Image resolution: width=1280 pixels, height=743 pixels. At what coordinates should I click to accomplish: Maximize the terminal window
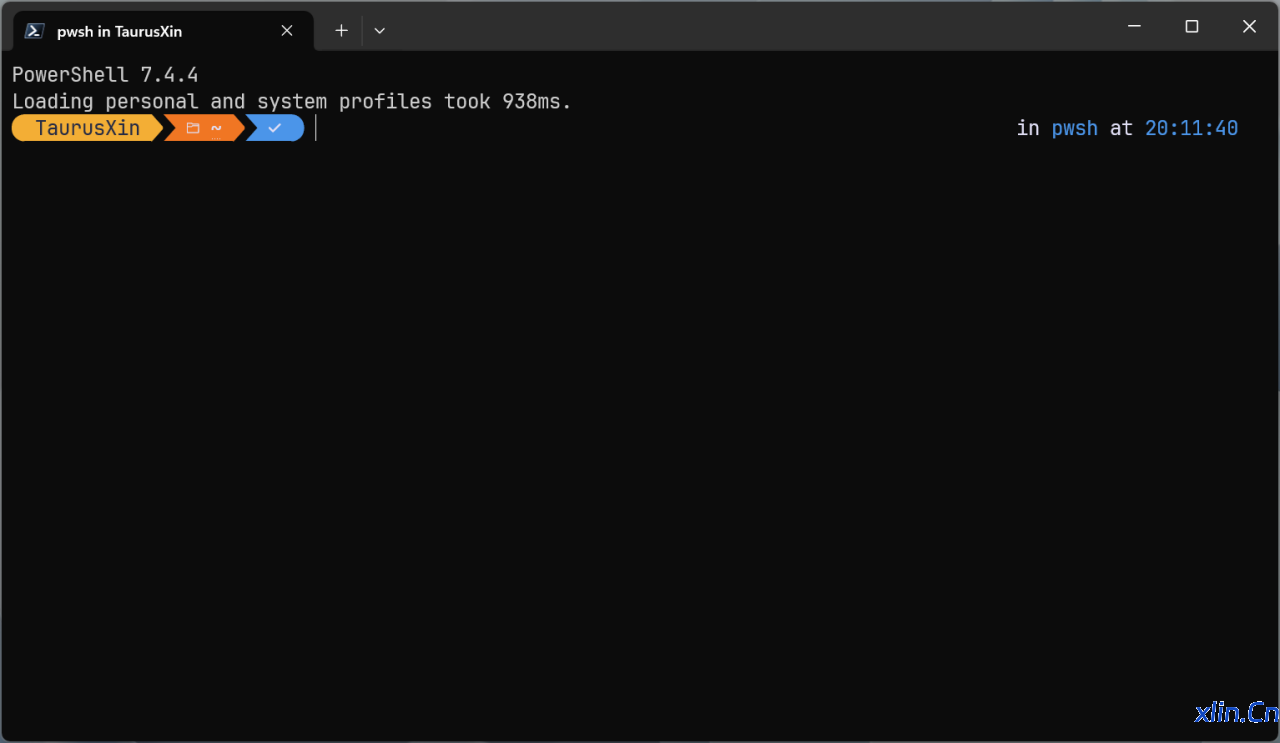coord(1192,27)
